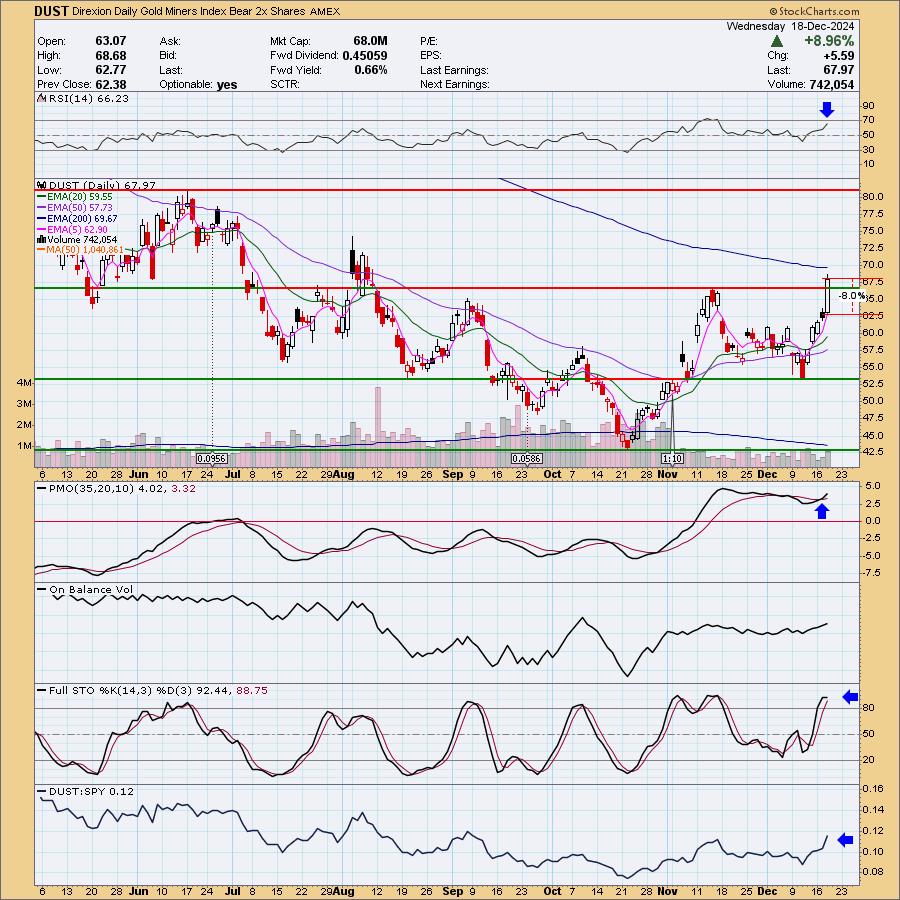Click the 0.16 tick on the DUST:SPY axis
900x900 pixels.
click(x=873, y=789)
